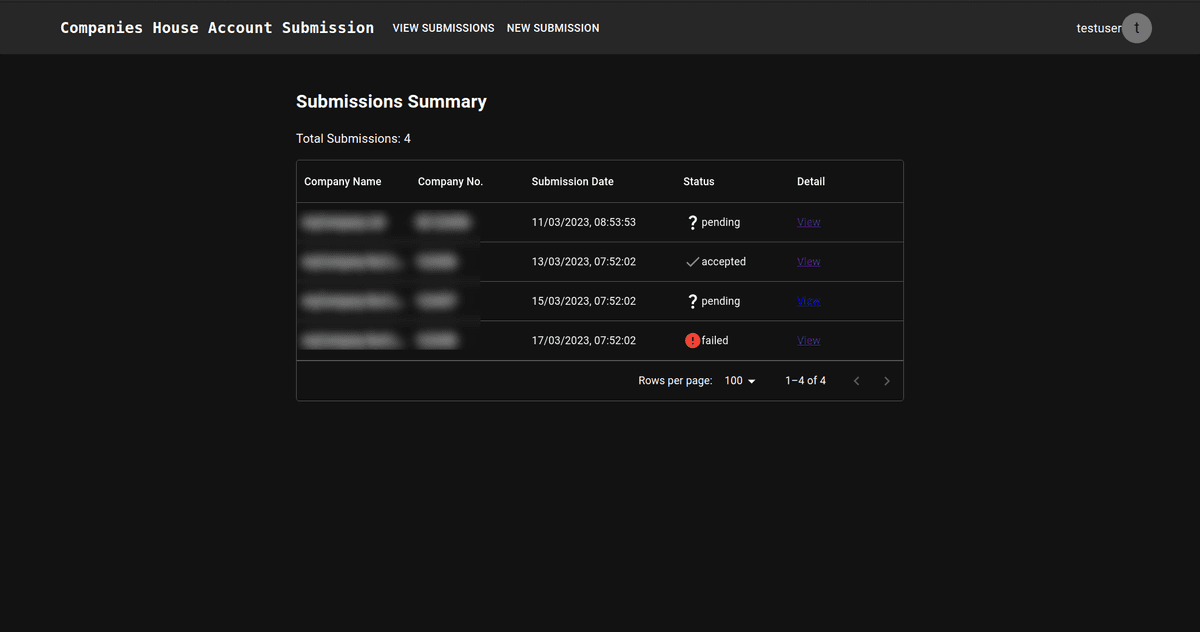1200x632 pixels.
Task: Click the failed status text
Action: (715, 341)
